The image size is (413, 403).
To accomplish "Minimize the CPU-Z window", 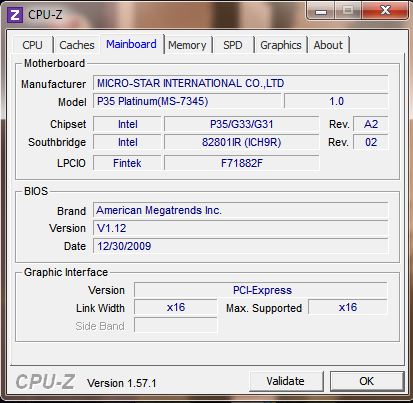I will (321, 11).
